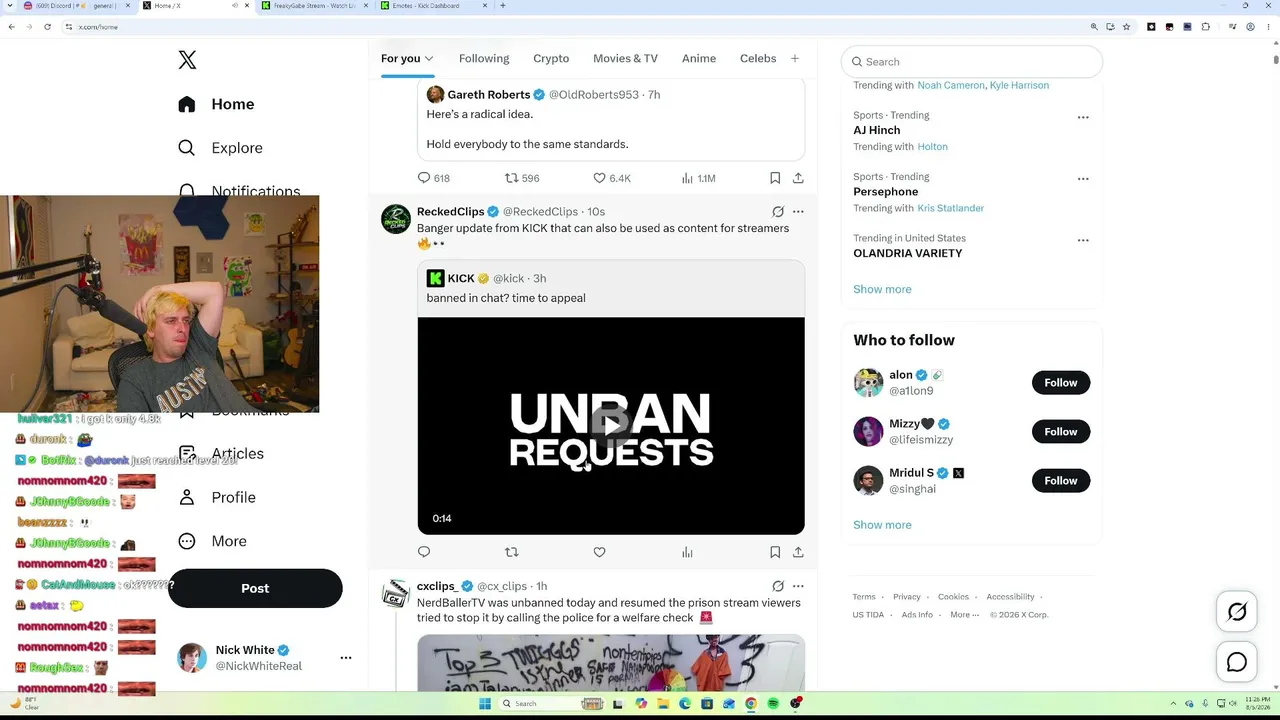The width and height of the screenshot is (1280, 720).
Task: Switch to the Kick Dashboard browser tab
Action: click(430, 6)
